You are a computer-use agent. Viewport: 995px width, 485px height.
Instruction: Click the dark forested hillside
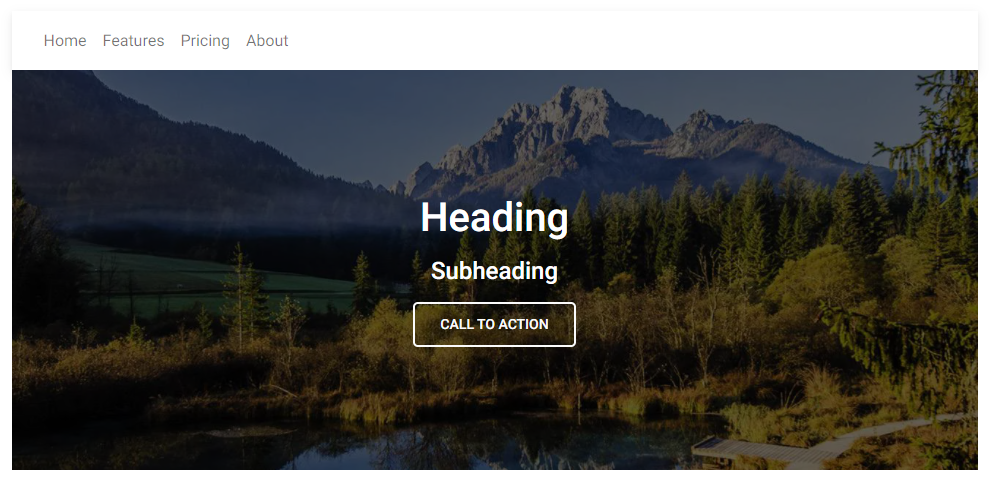pos(159,159)
